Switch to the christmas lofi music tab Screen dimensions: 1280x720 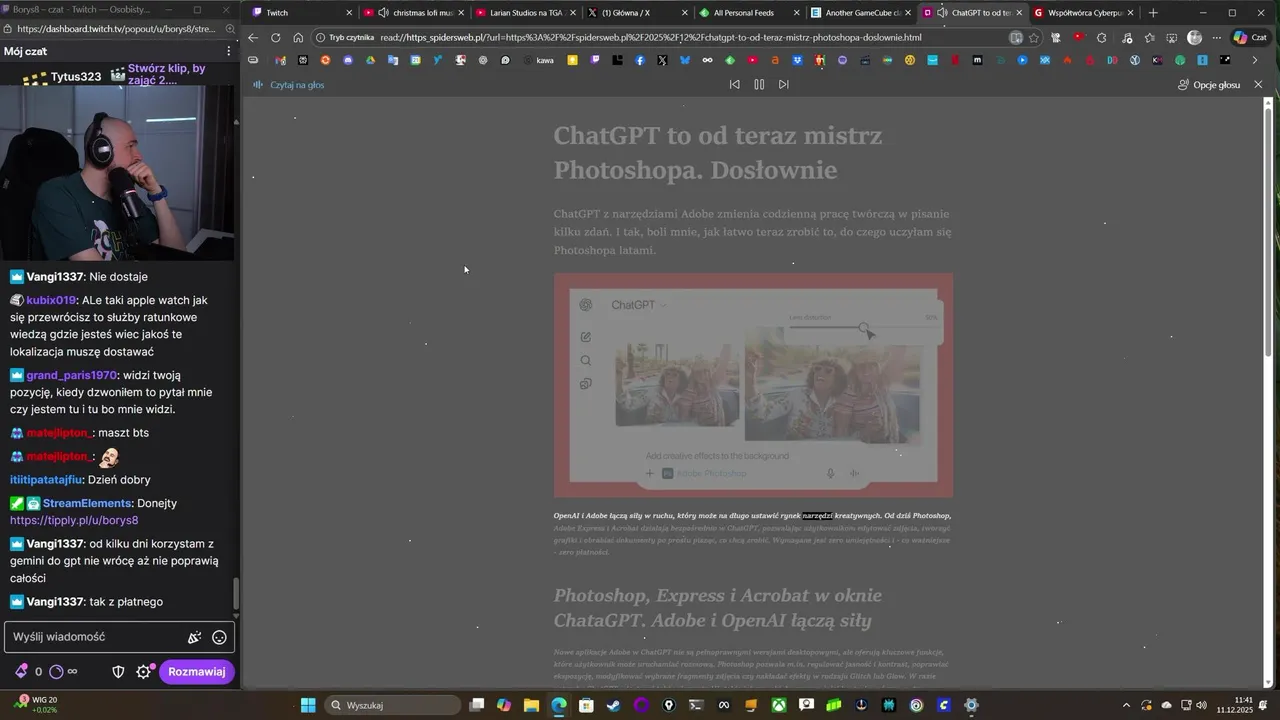414,13
